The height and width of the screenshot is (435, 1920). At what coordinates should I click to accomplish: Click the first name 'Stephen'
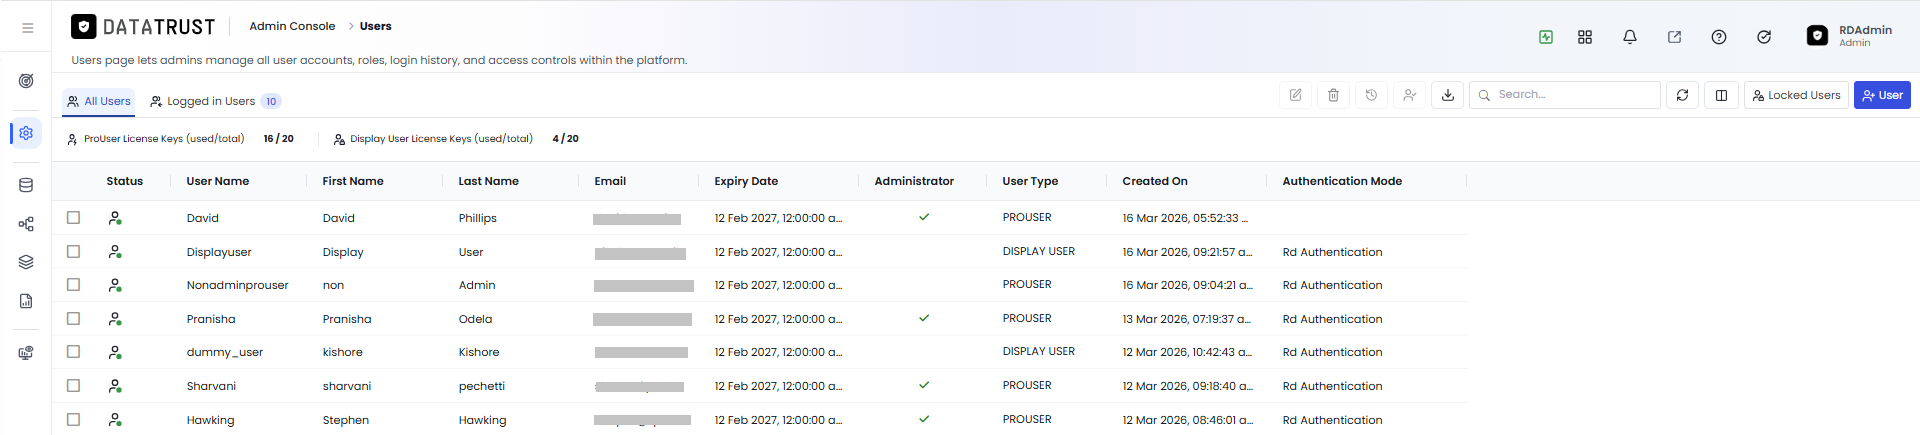click(x=346, y=420)
